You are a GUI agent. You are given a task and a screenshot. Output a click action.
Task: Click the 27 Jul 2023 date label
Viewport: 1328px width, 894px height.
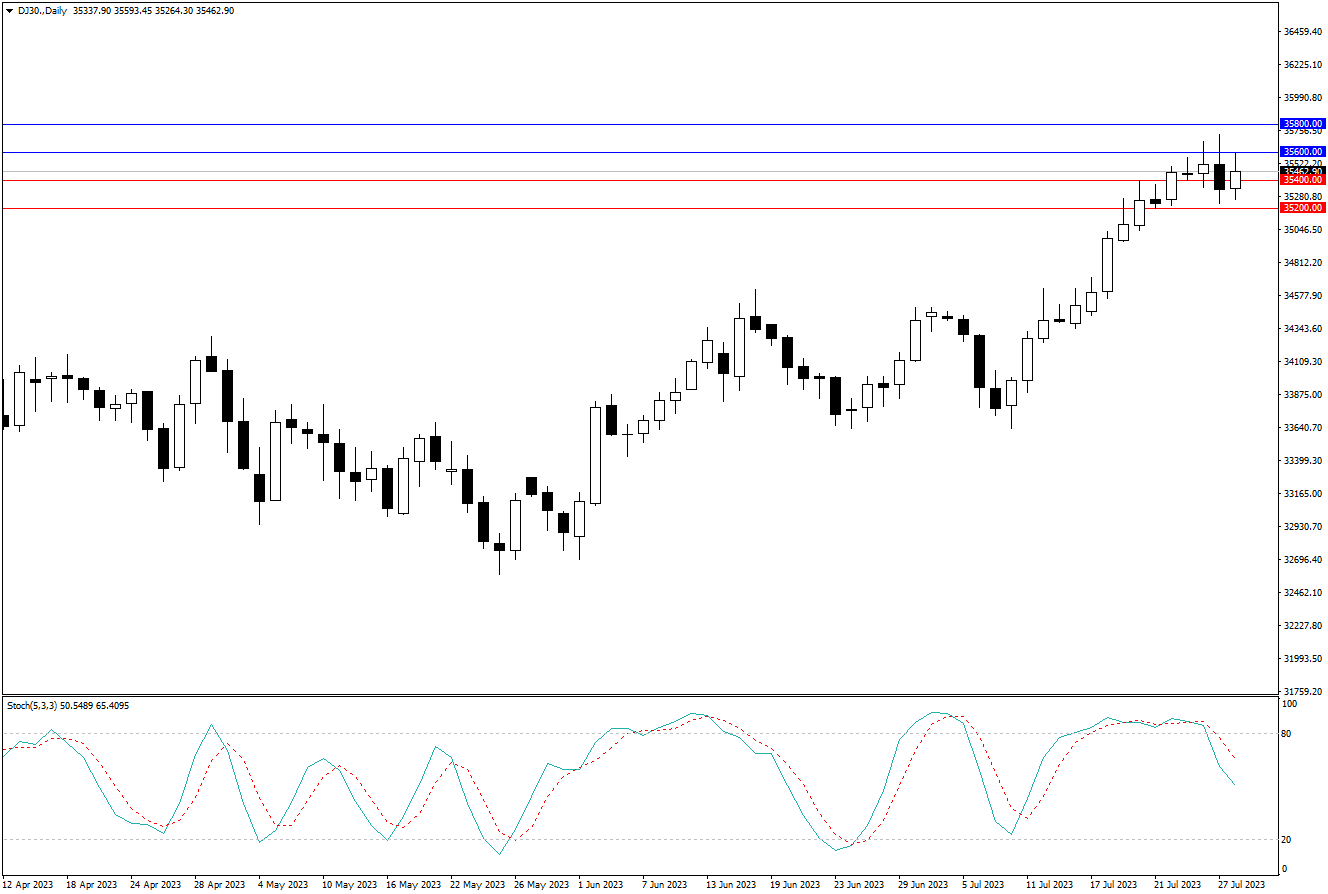pyautogui.click(x=1241, y=884)
